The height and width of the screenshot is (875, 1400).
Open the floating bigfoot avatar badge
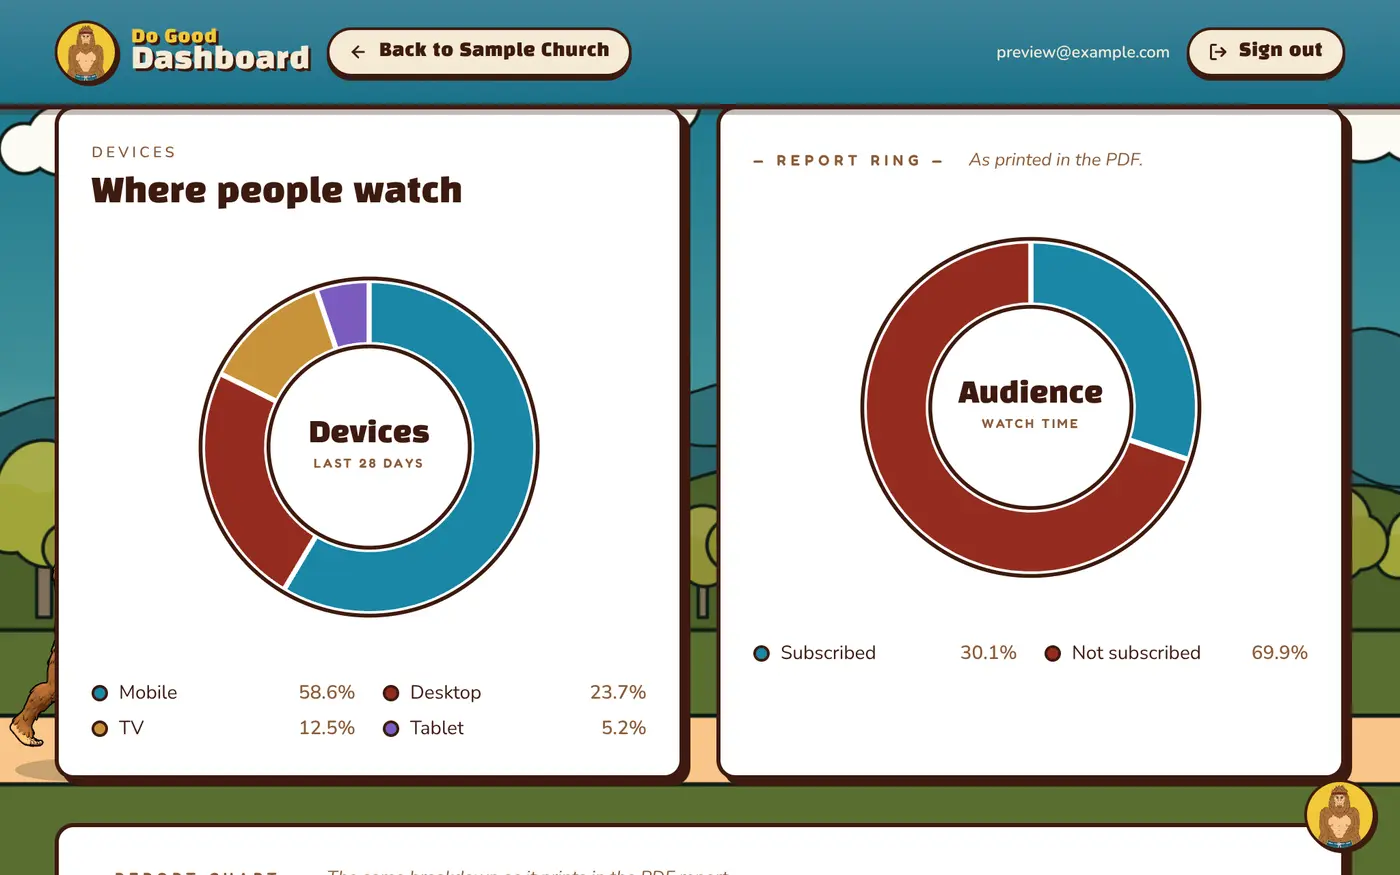point(1339,815)
